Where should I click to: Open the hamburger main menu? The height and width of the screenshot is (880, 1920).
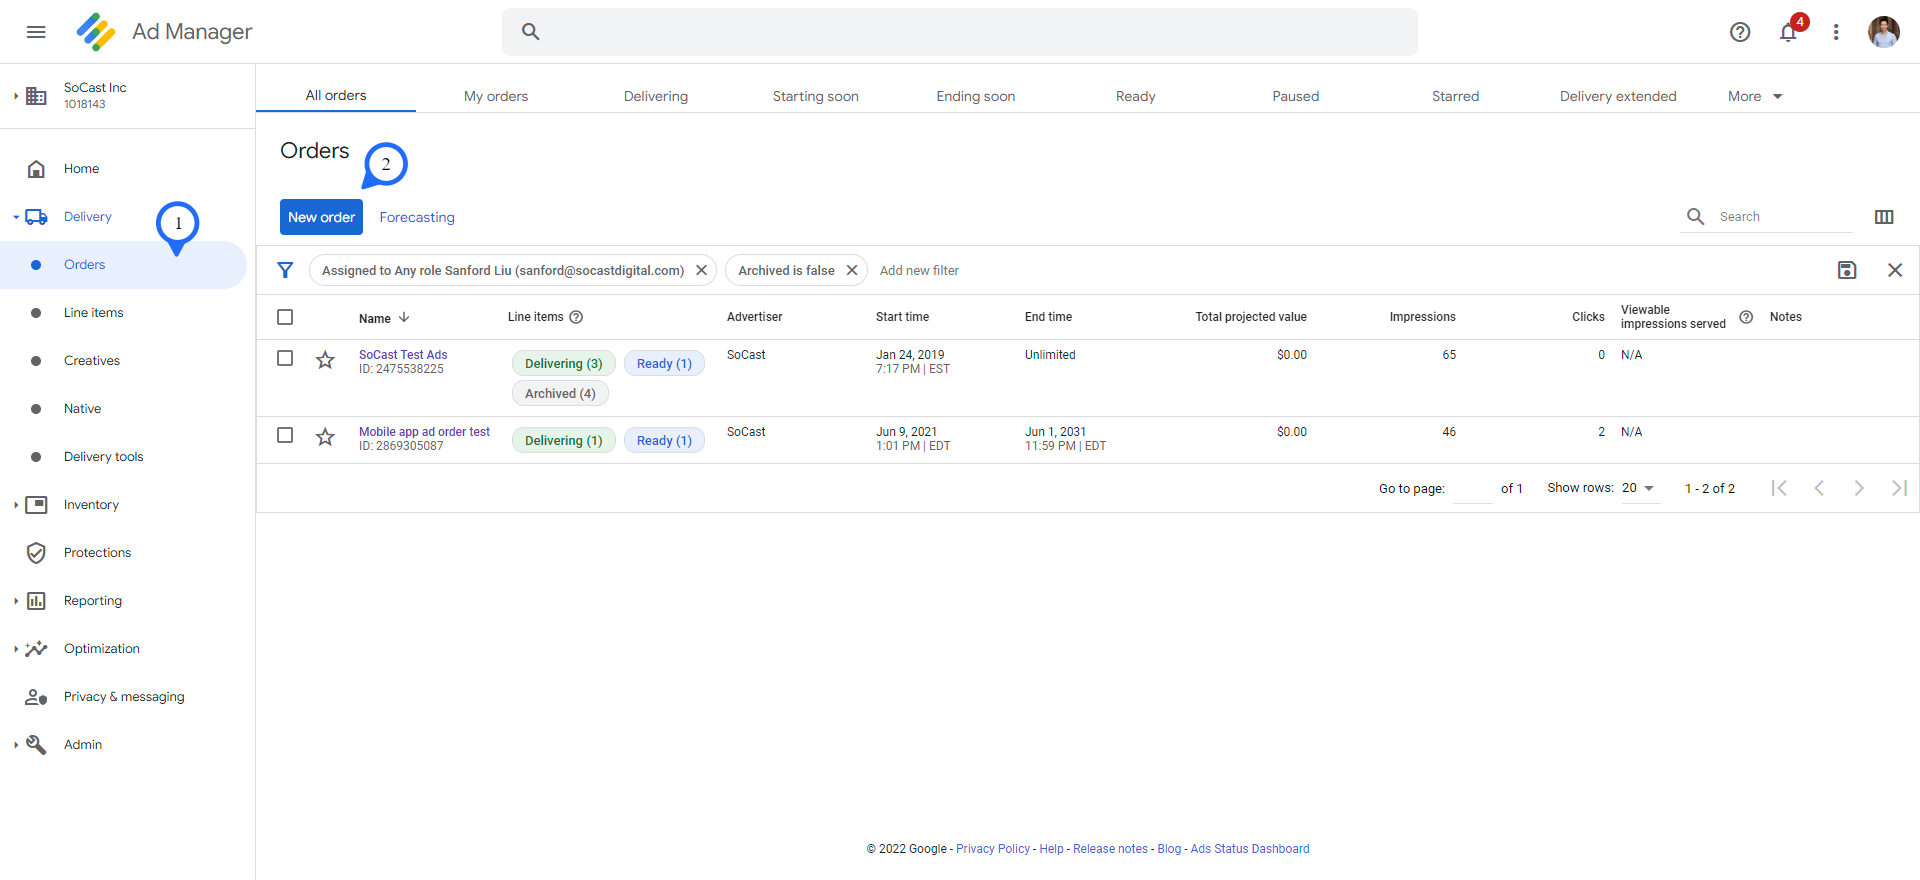click(x=36, y=32)
